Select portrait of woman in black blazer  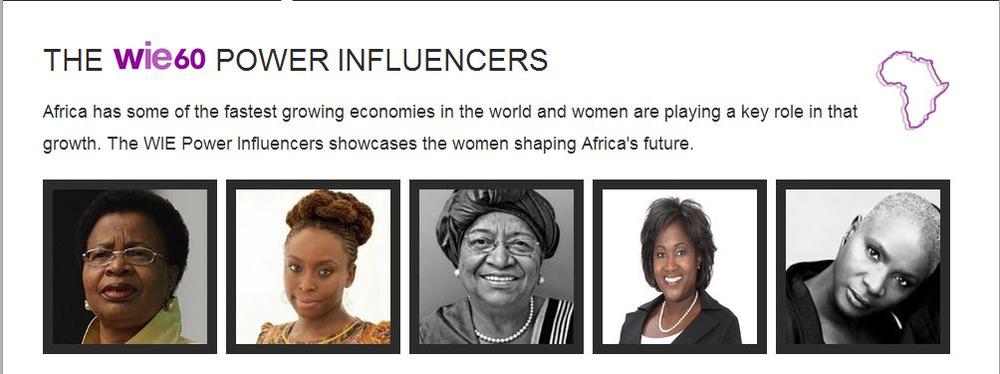[x=680, y=267]
